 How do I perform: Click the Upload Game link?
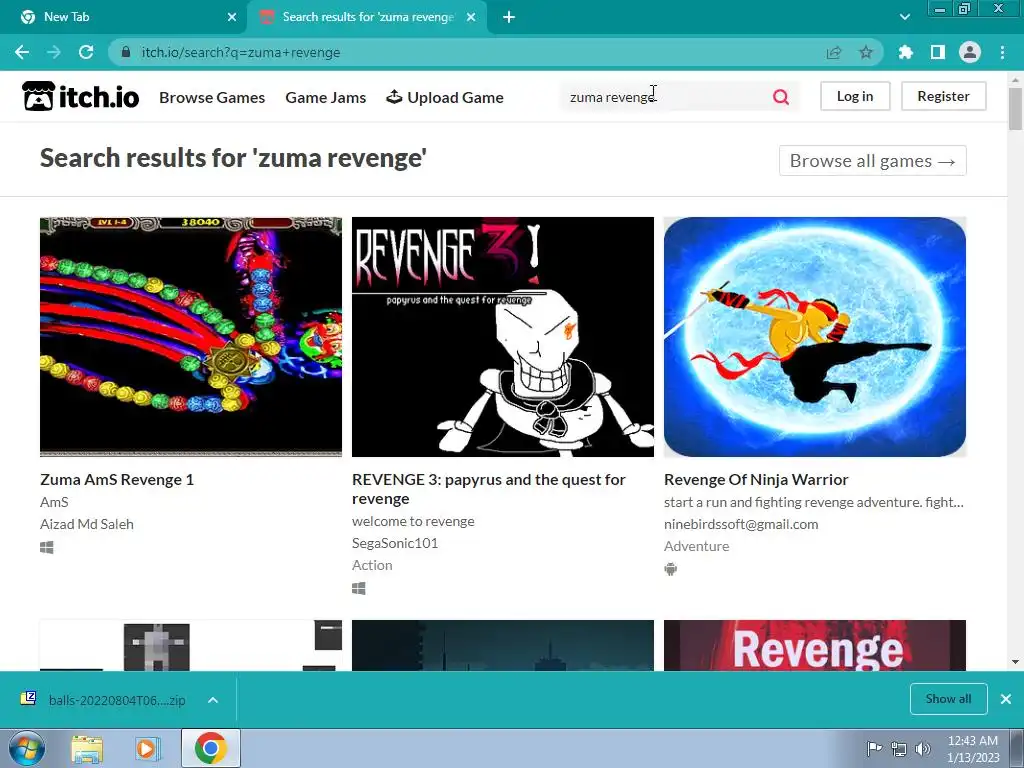[445, 97]
